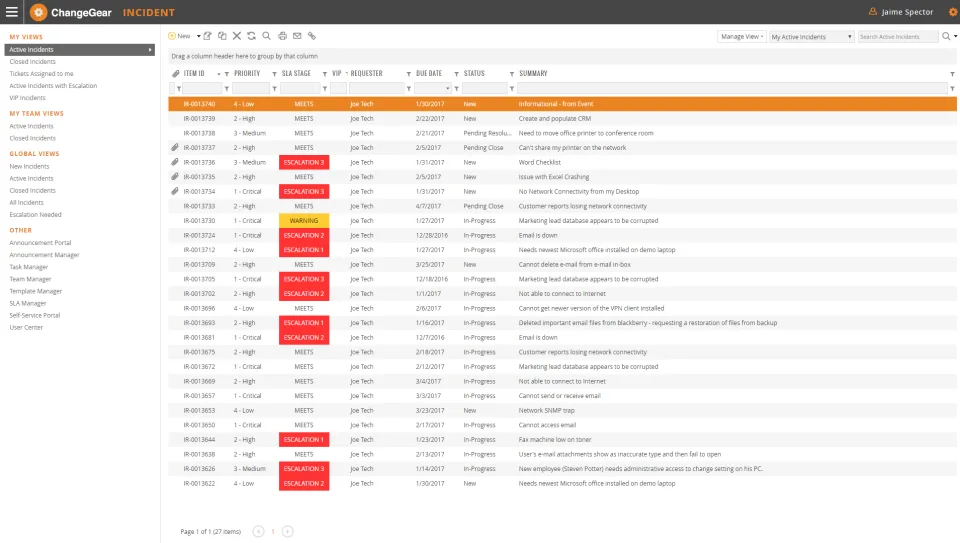Click the Search Active Incidents input field
This screenshot has height=543, width=960.
[898, 37]
